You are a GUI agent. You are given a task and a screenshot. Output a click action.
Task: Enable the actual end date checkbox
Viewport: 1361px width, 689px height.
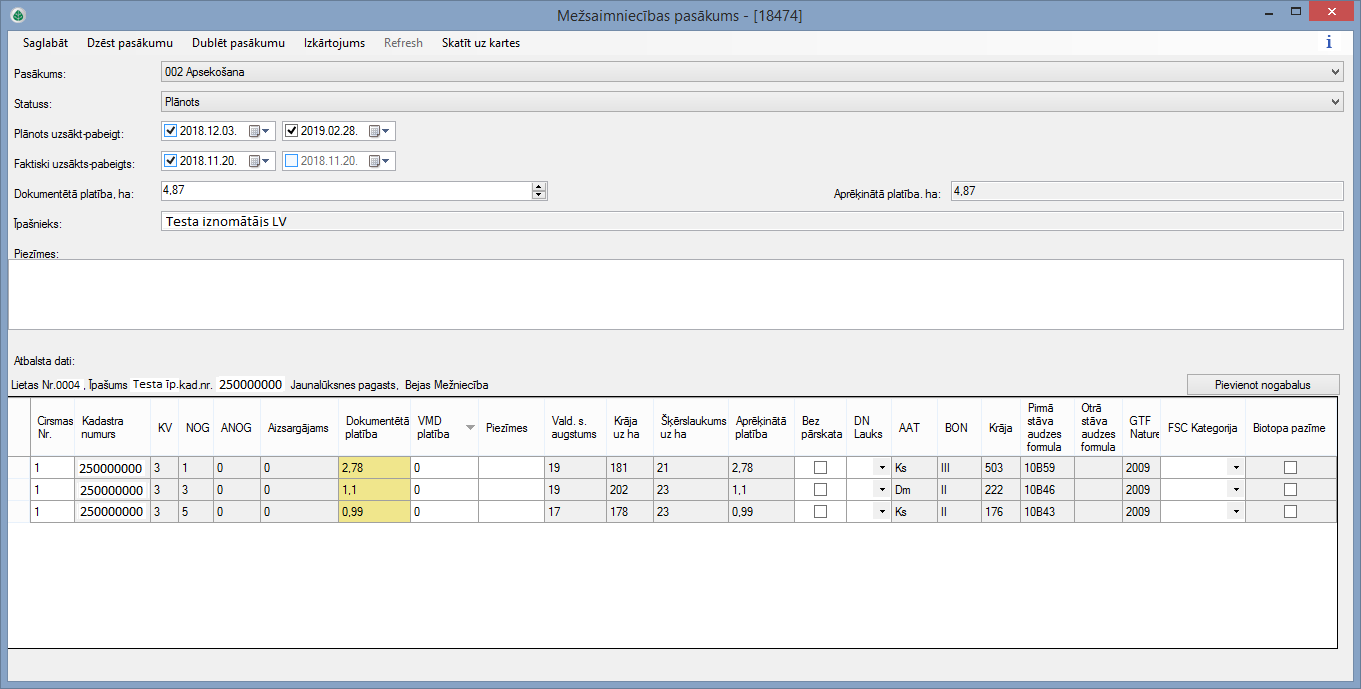click(291, 161)
